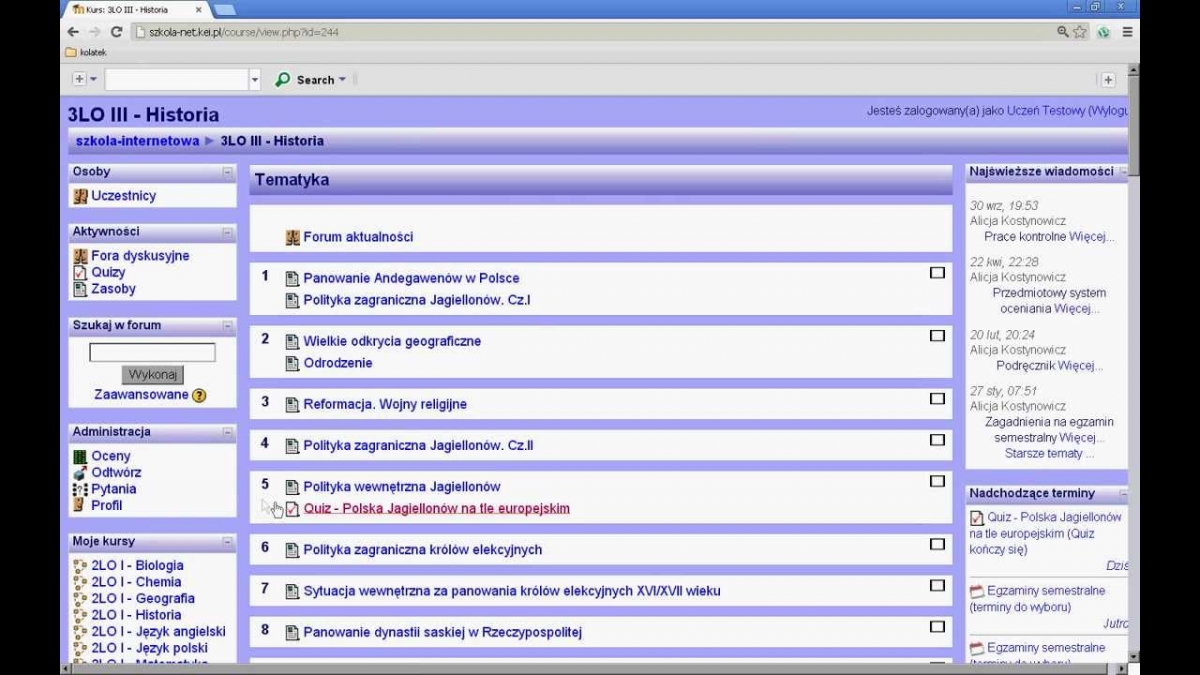Screen dimensions: 1200x675
Task: Open Quiz - Polska Jagiellonów na tle europejskim
Action: click(436, 509)
